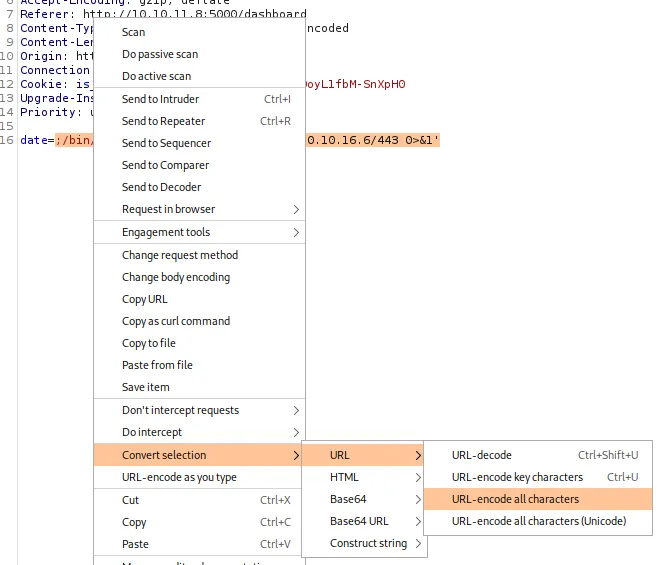Click the Referer header line
The width and height of the screenshot is (657, 565).
(163, 14)
